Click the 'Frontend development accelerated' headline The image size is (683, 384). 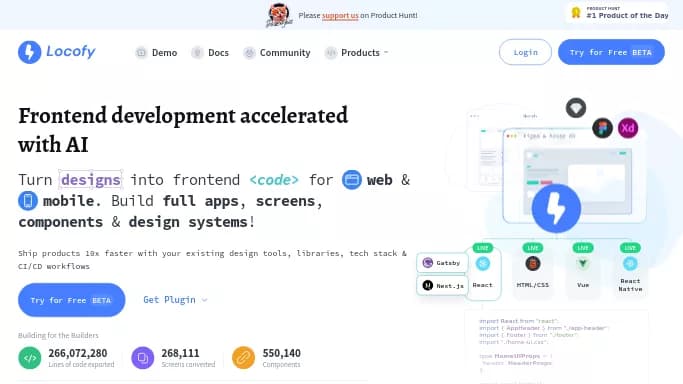[x=183, y=116]
